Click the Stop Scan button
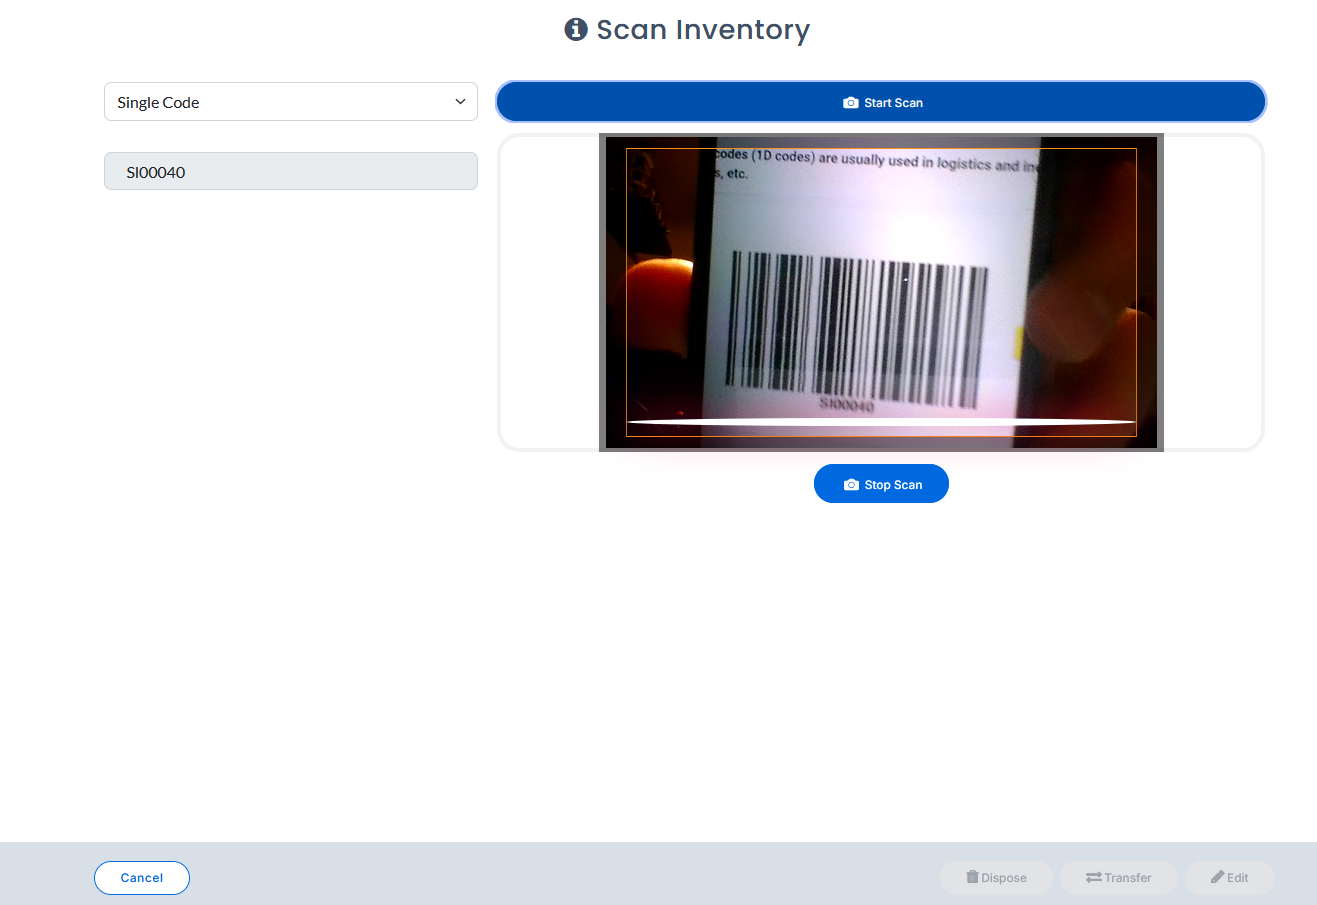1317x905 pixels. (881, 484)
